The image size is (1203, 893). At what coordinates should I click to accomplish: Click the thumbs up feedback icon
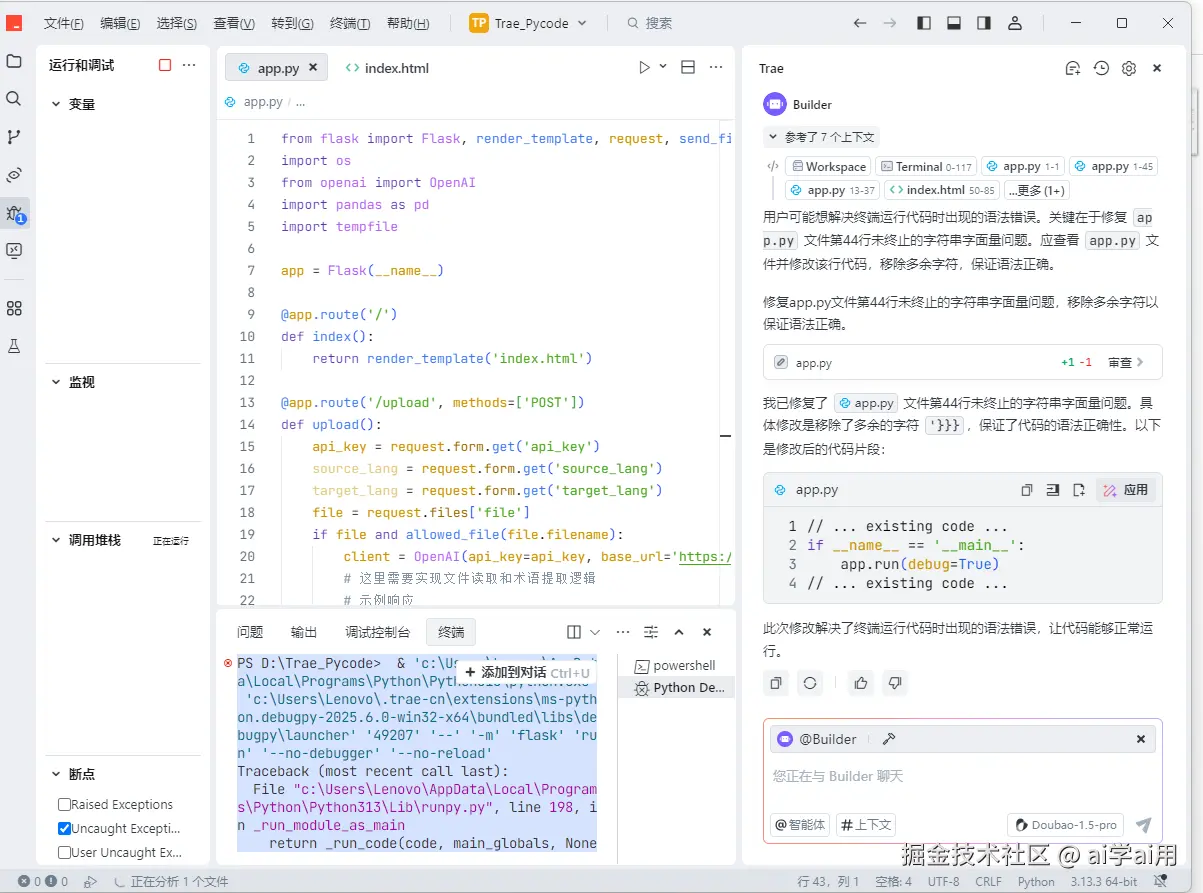pyautogui.click(x=860, y=683)
